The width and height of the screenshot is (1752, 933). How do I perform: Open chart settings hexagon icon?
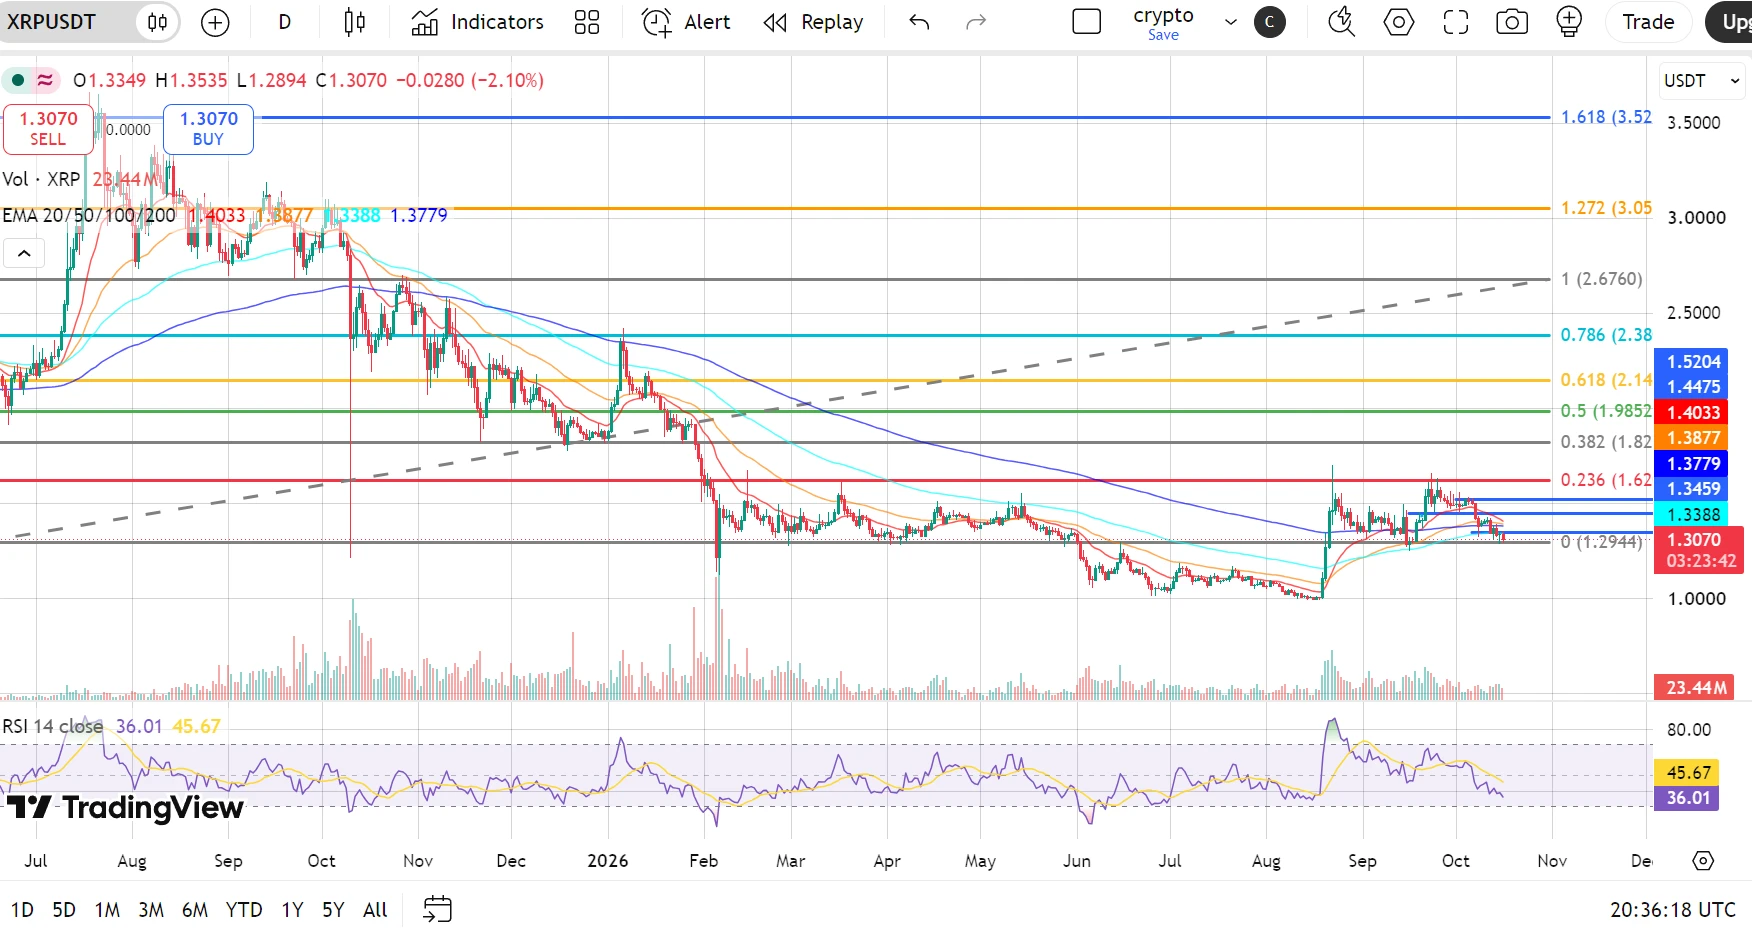[1399, 22]
